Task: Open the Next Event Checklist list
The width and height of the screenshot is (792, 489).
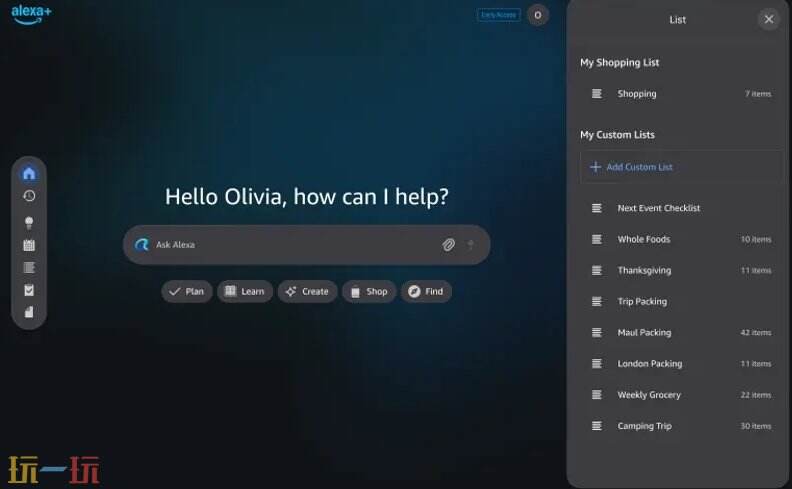Action: (x=681, y=208)
